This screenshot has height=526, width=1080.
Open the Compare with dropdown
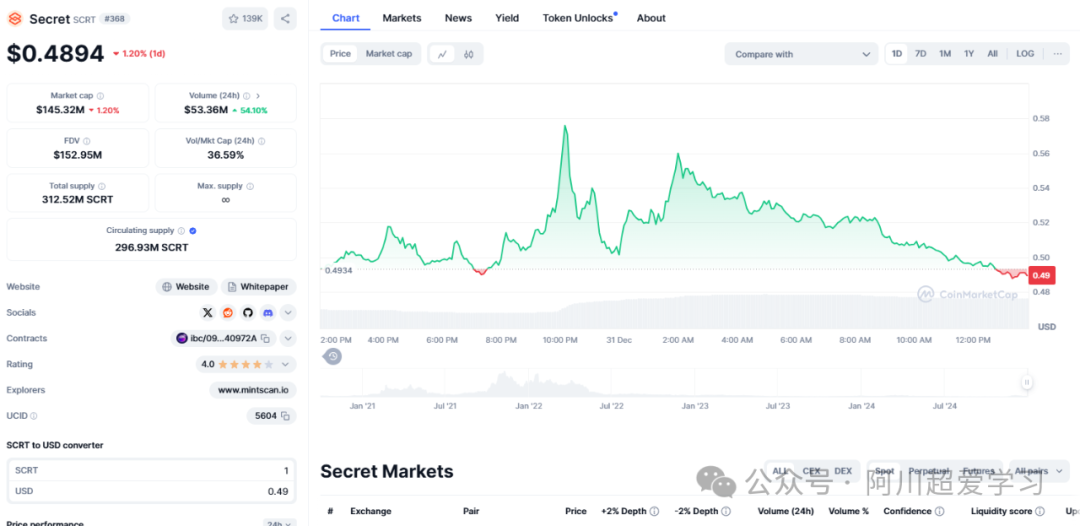click(x=802, y=54)
